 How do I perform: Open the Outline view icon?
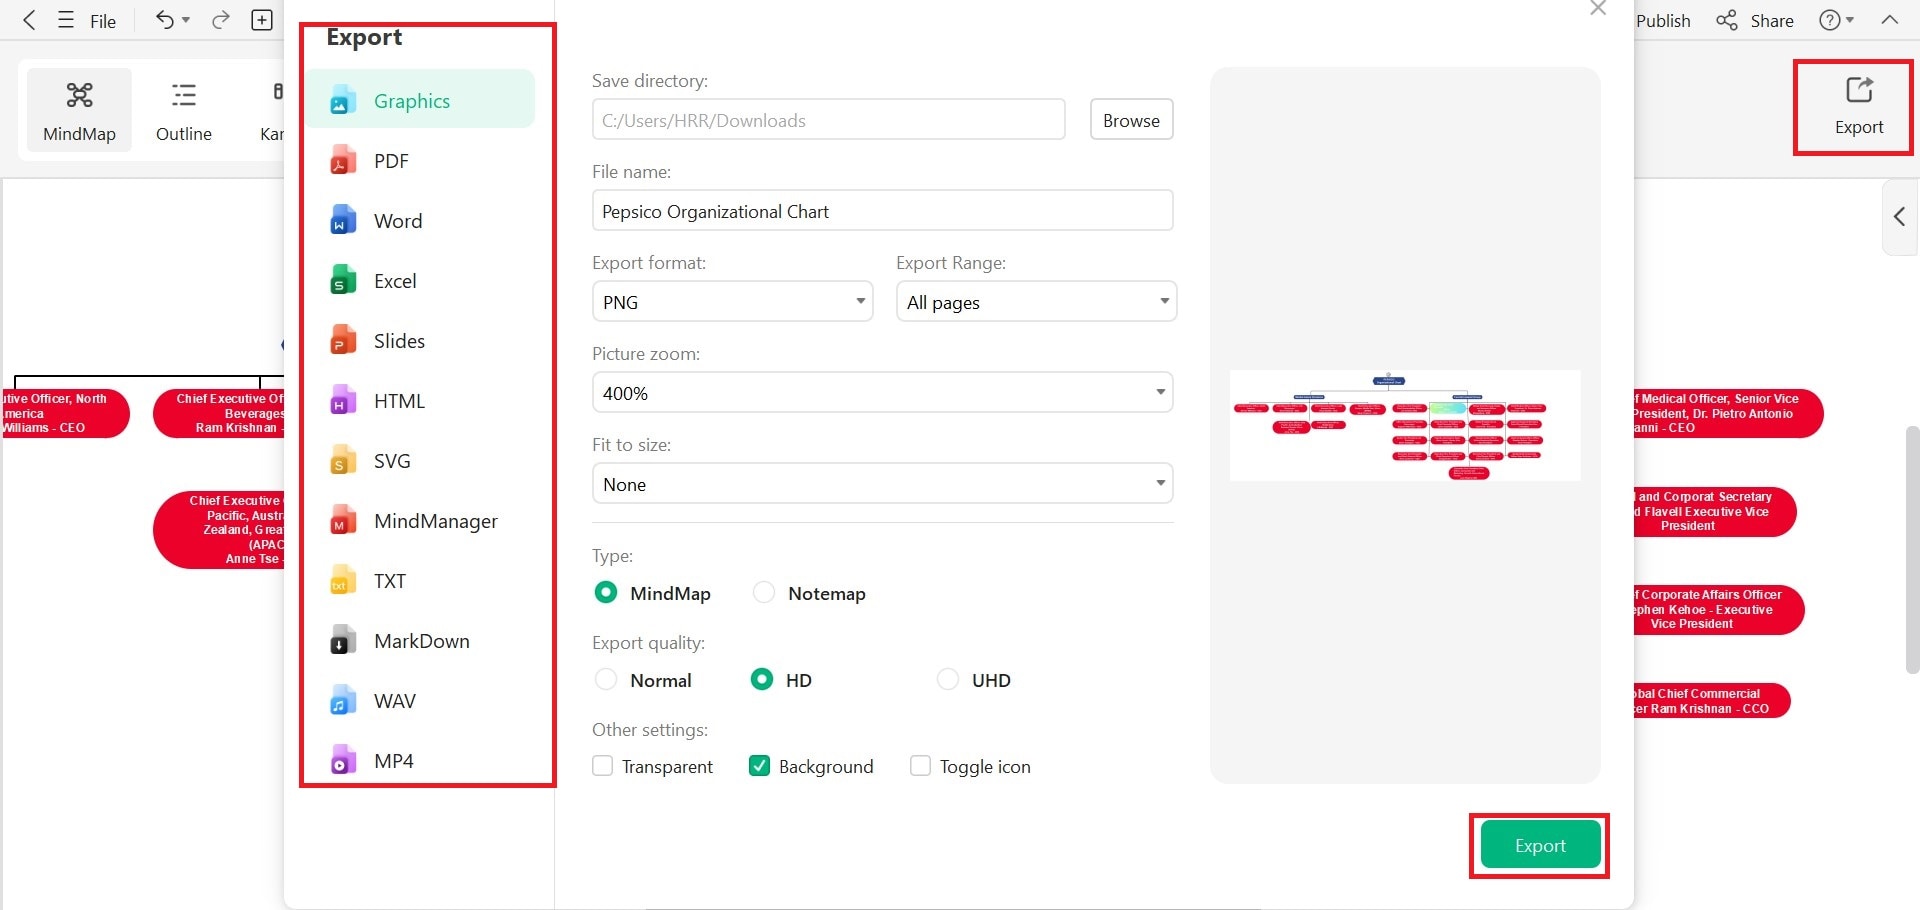tap(184, 109)
